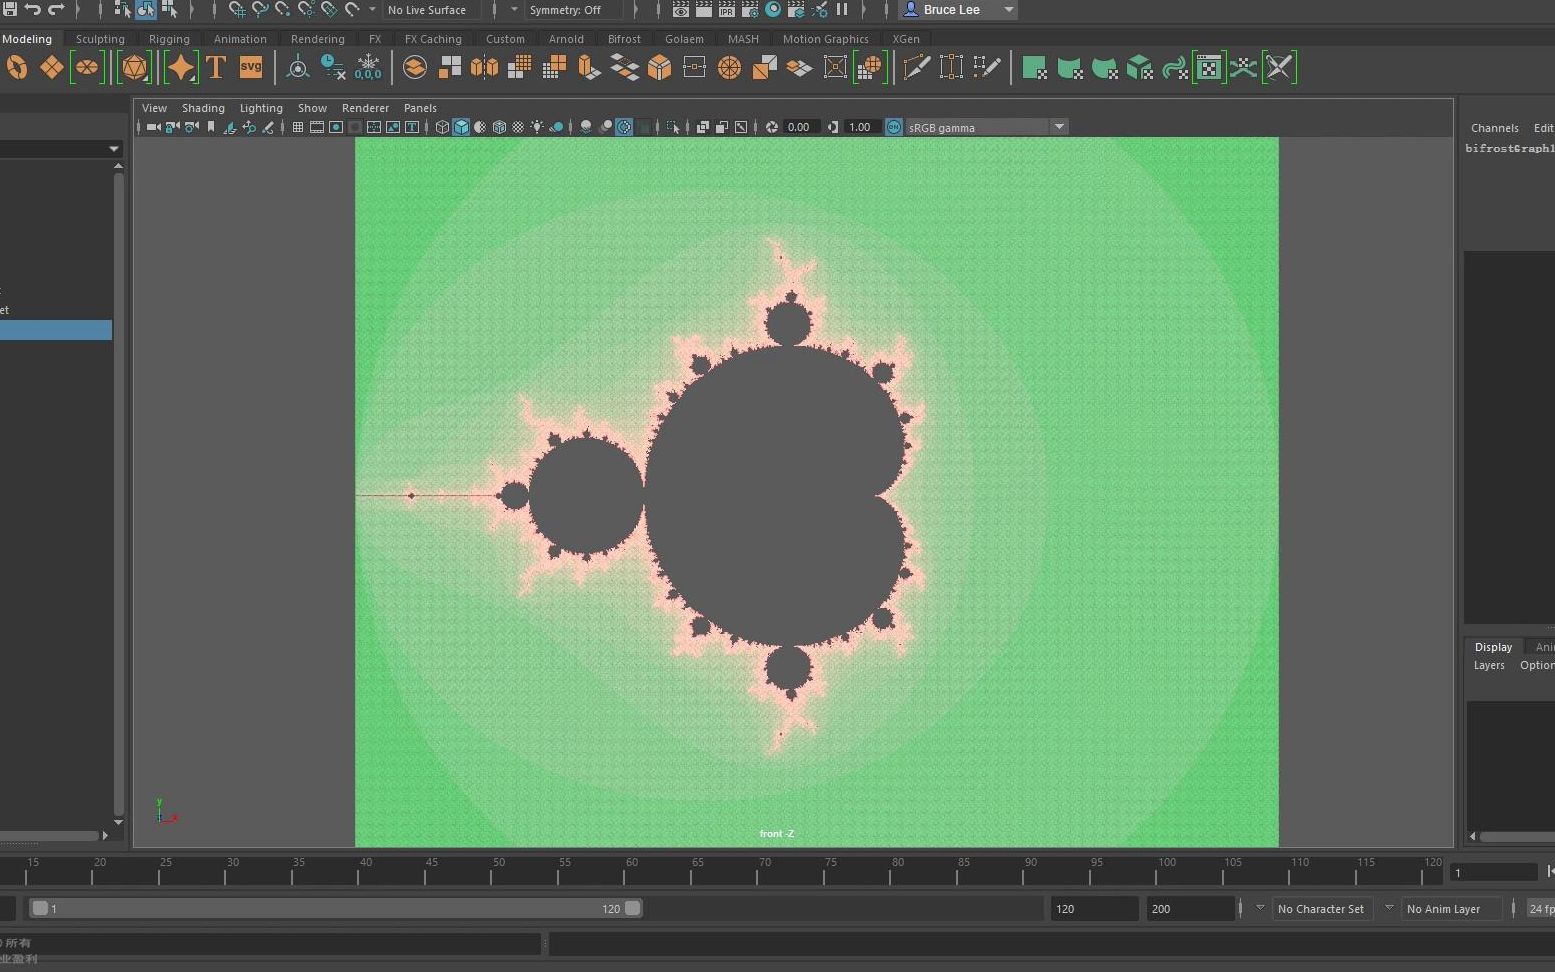This screenshot has height=972, width=1555.
Task: Click the undo arrow icon
Action: [32, 10]
